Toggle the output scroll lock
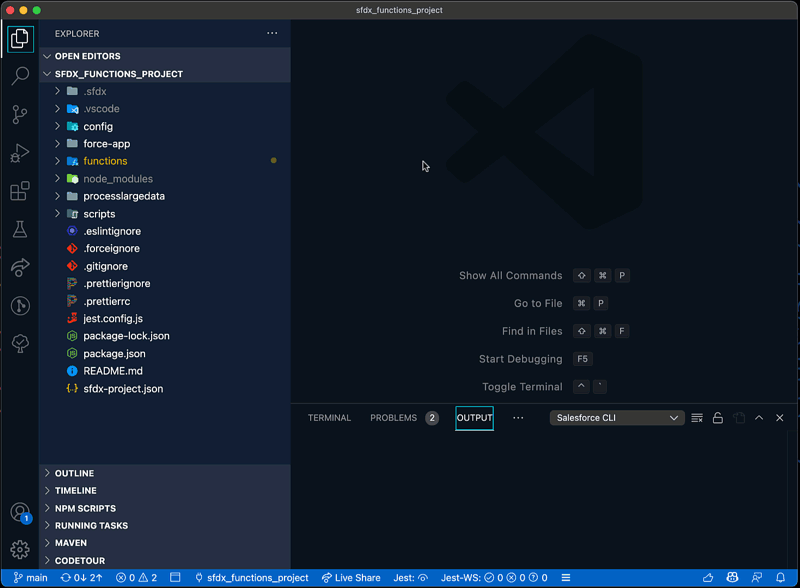This screenshot has width=800, height=588. [x=717, y=418]
